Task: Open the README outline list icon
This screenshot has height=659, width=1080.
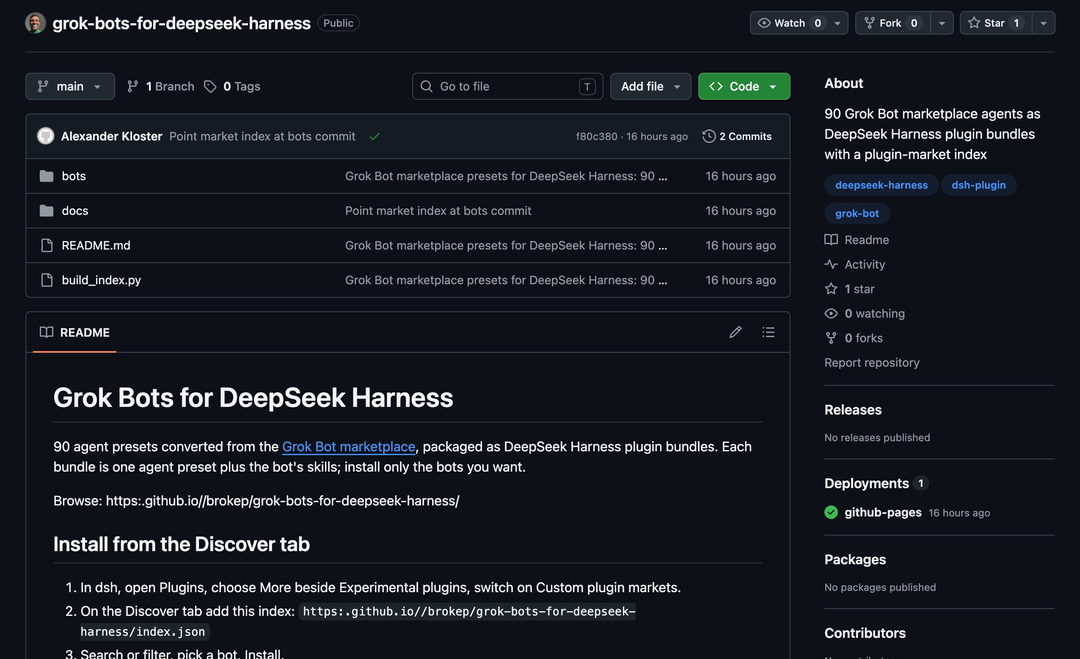Action: click(x=769, y=333)
